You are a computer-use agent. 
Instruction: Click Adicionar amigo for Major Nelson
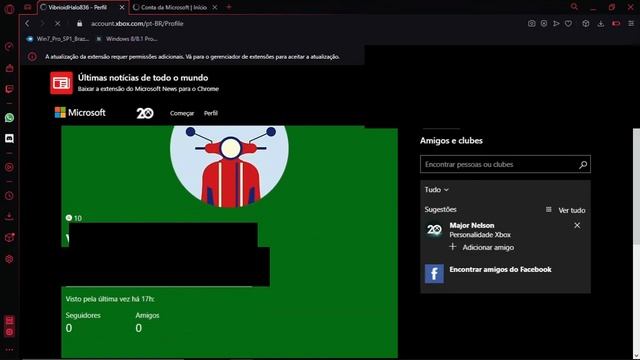tap(482, 247)
